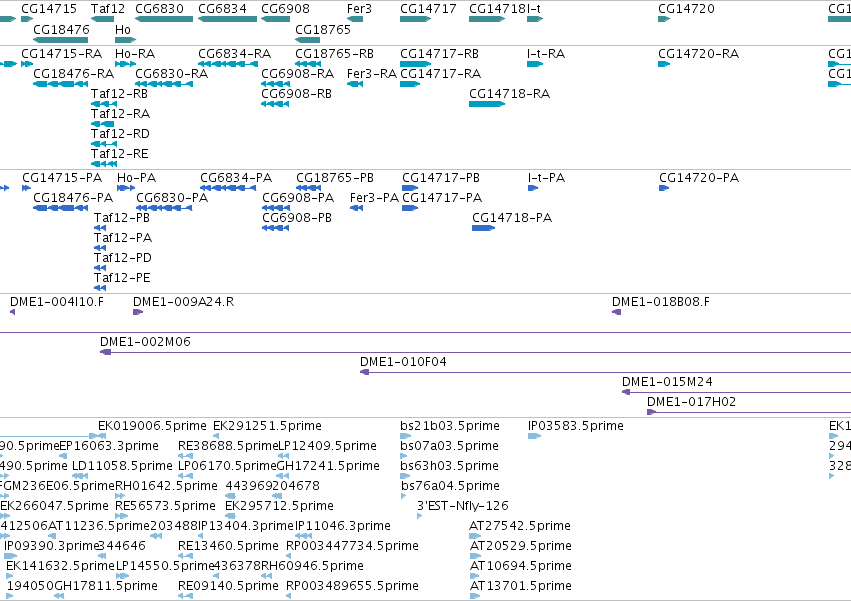This screenshot has height=601, width=851.
Task: Select transcript Taf12-RB label
Action: pos(119,94)
